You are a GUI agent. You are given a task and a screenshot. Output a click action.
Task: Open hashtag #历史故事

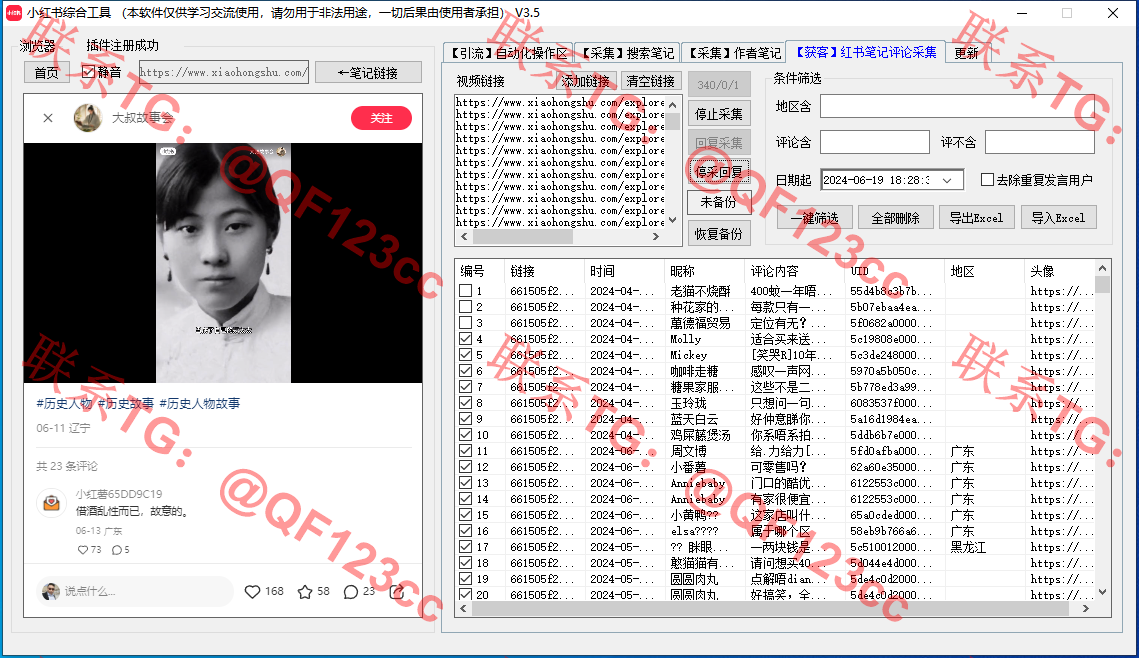[x=126, y=403]
